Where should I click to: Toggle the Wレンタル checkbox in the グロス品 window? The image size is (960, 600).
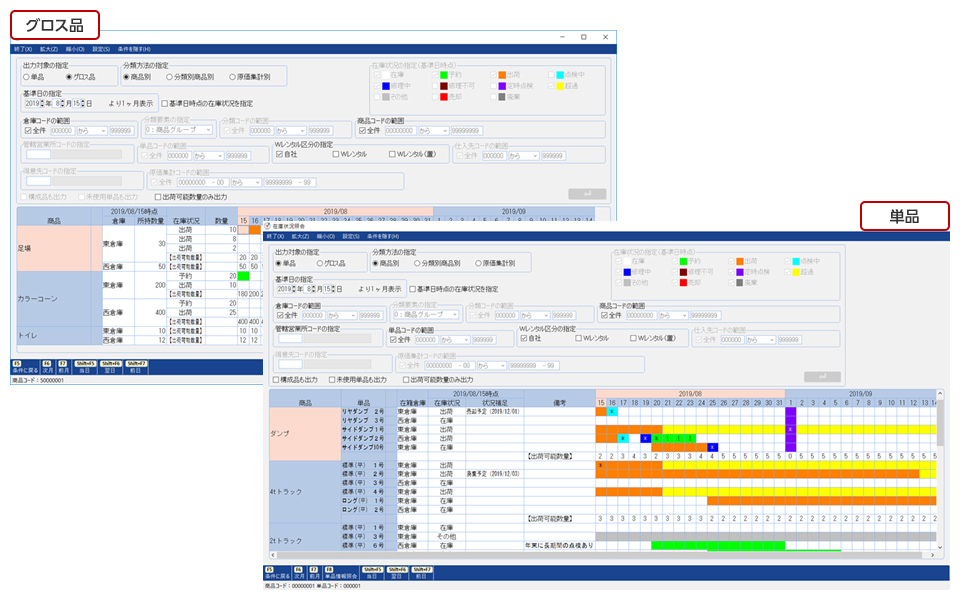[x=334, y=154]
